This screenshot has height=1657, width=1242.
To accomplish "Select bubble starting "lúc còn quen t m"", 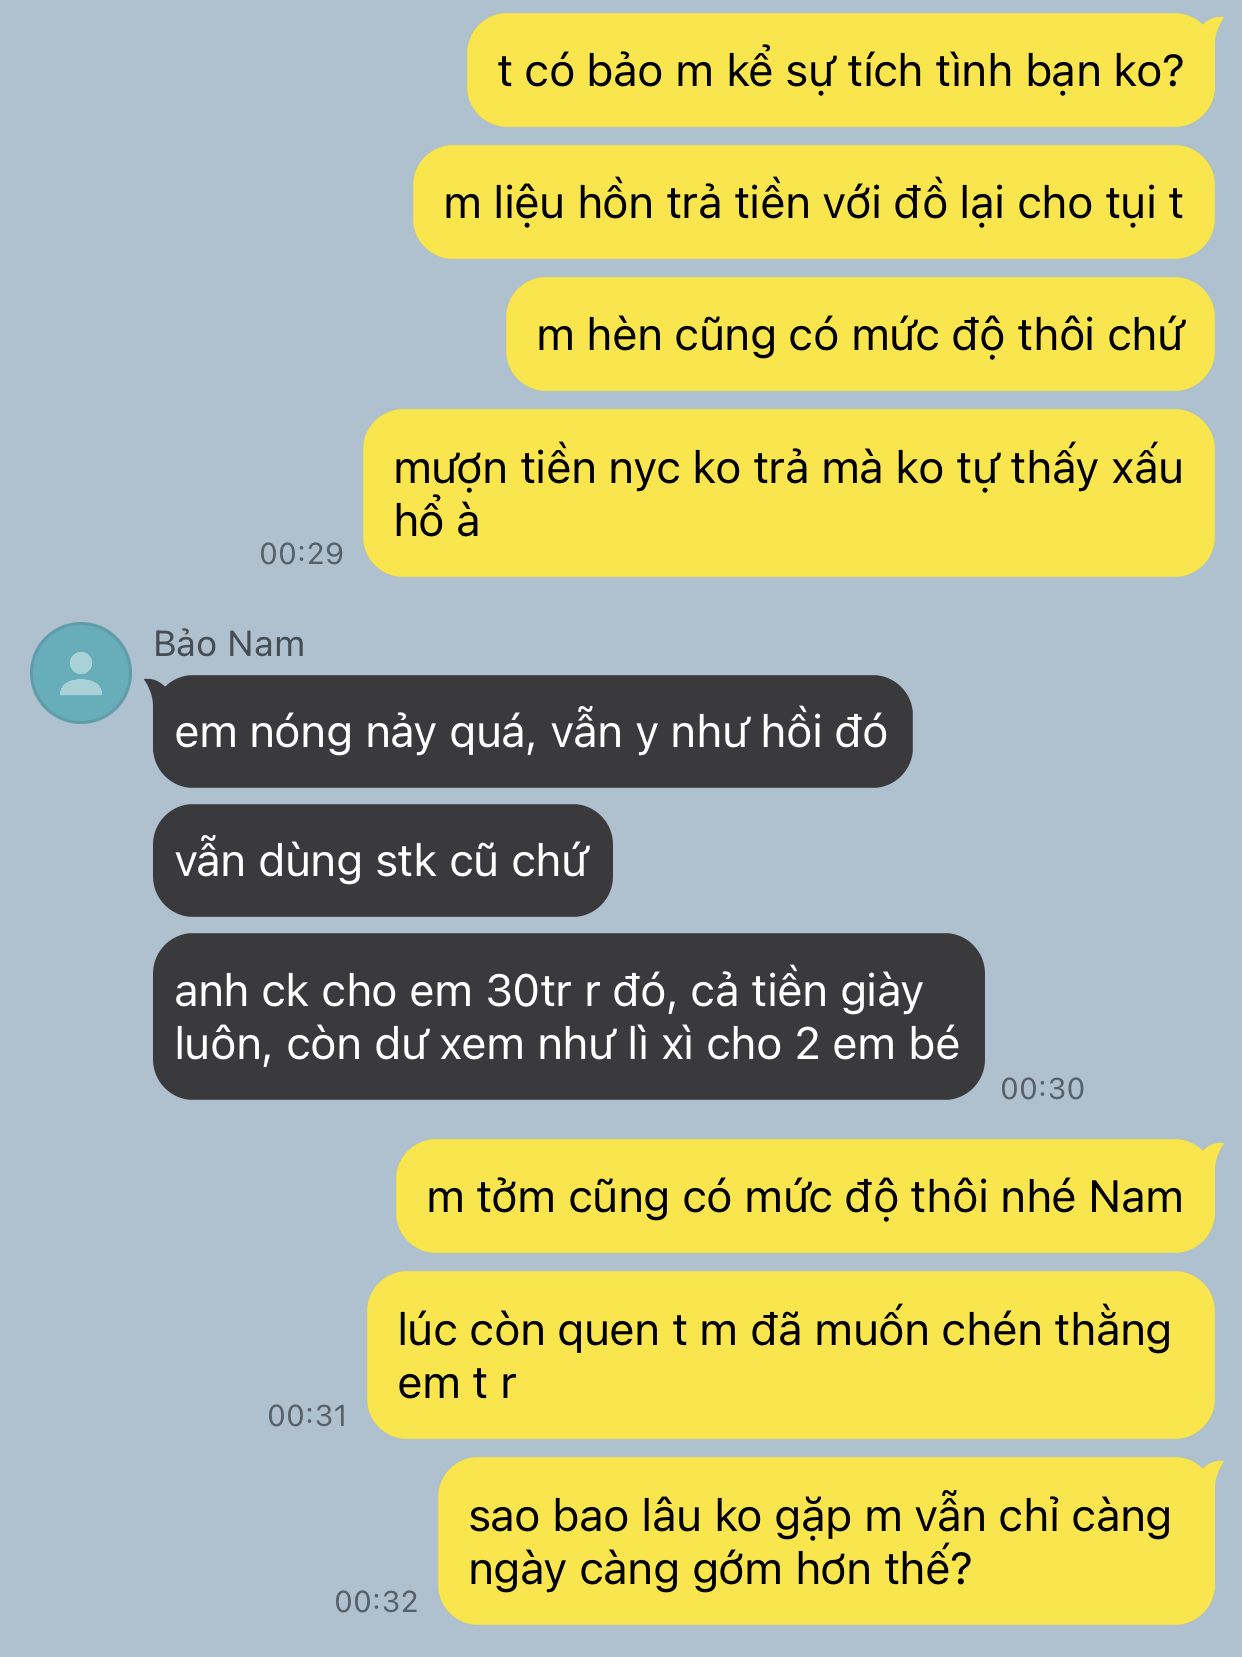I will (791, 1356).
